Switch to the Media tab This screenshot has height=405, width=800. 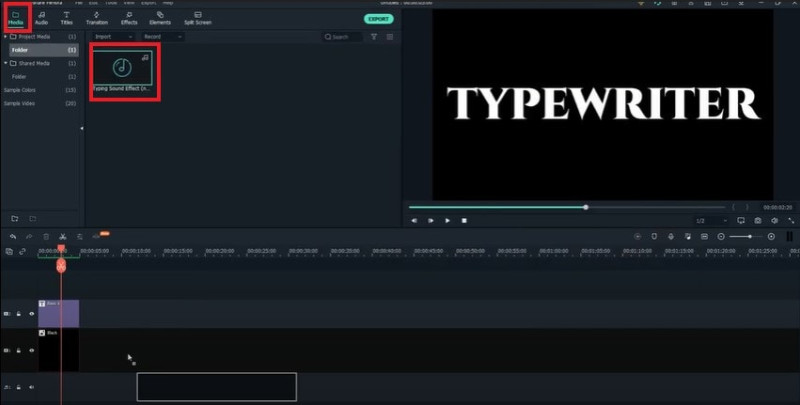point(15,18)
